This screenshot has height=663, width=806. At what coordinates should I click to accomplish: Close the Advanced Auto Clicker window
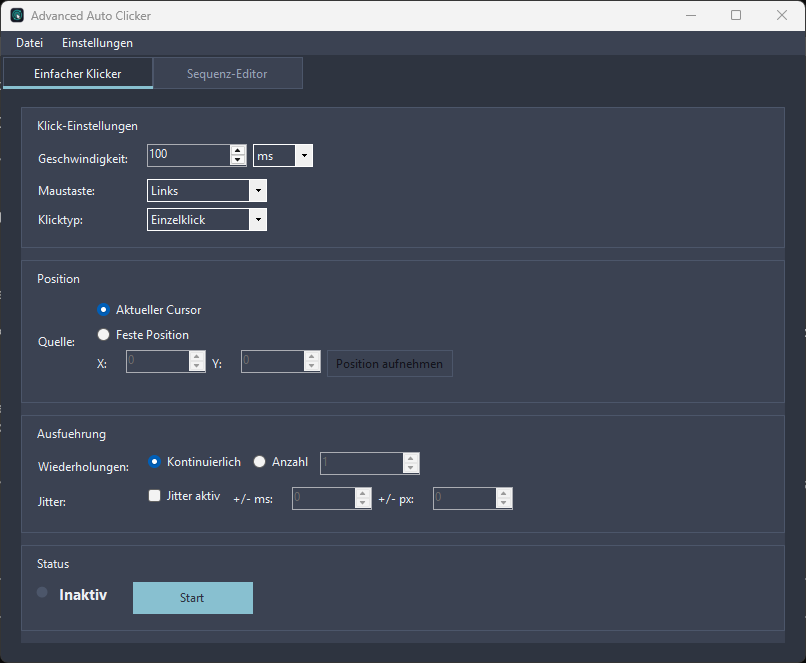point(782,15)
